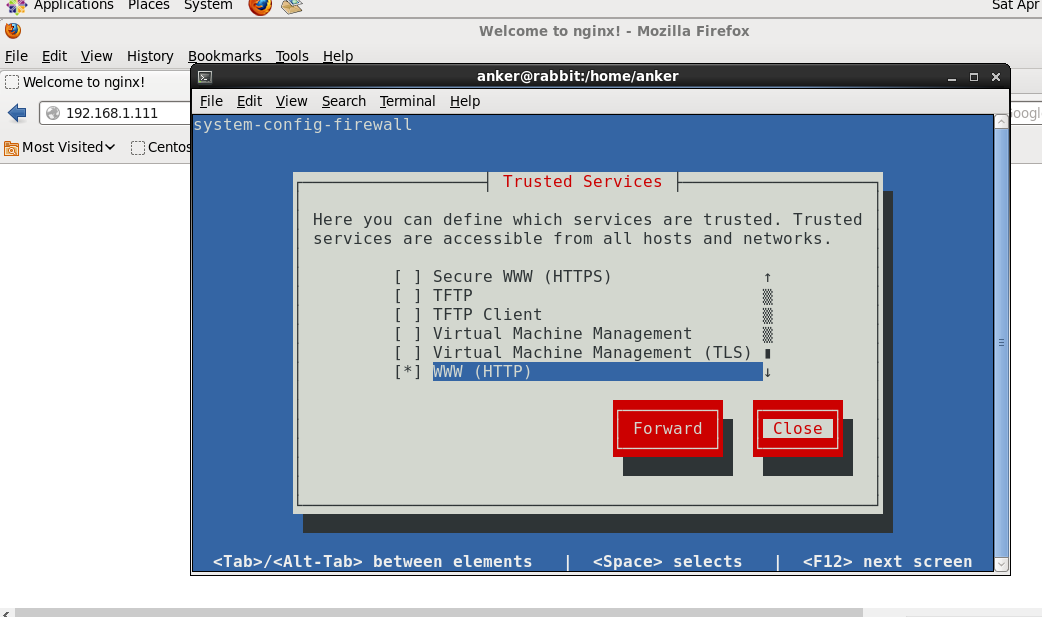
Task: Click the Forward button
Action: click(668, 429)
